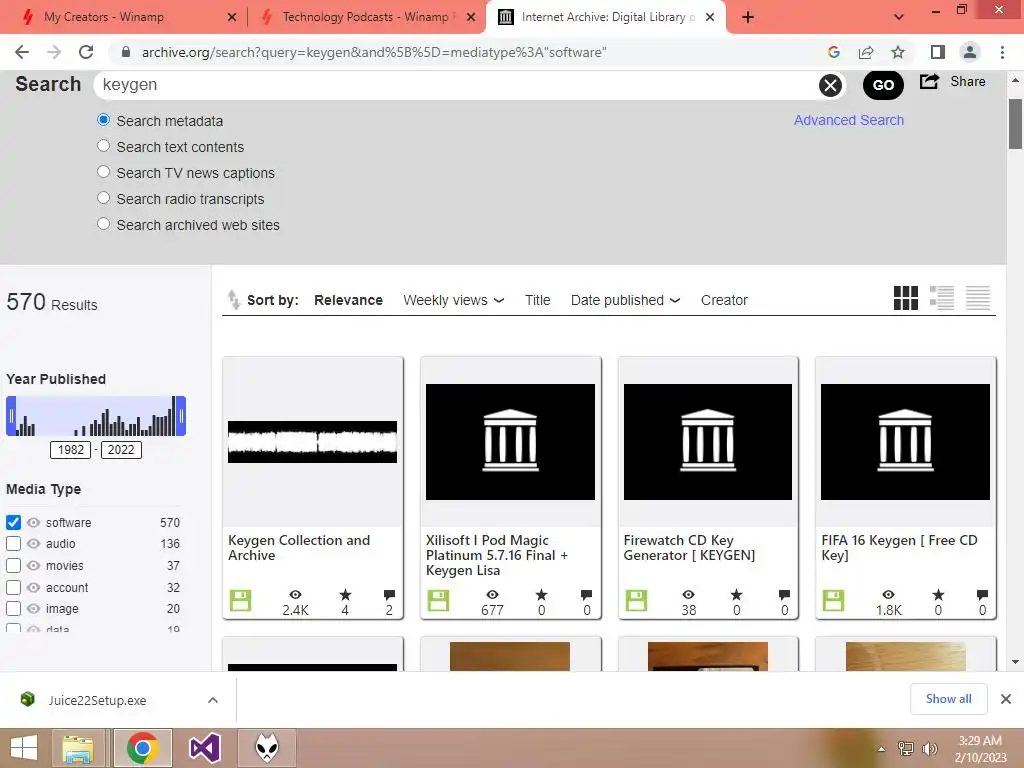Open Keygen Collection and Archive title
Viewport: 1024px width, 768px height.
click(x=299, y=548)
